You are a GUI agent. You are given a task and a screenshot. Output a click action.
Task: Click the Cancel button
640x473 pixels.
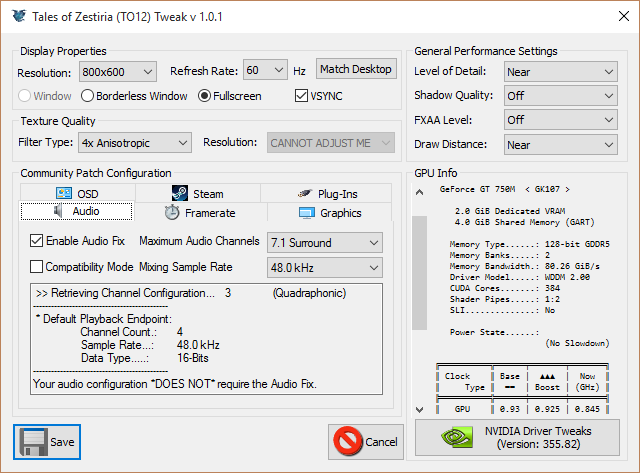366,442
